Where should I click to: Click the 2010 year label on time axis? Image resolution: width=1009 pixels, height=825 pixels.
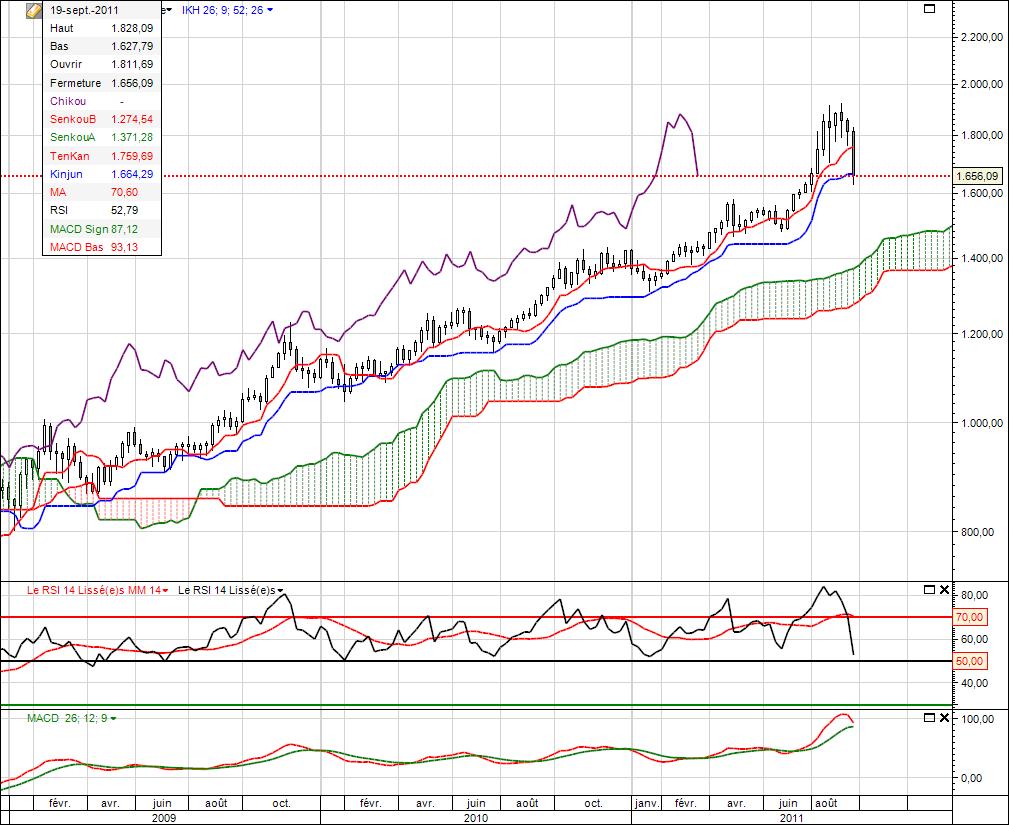point(477,817)
